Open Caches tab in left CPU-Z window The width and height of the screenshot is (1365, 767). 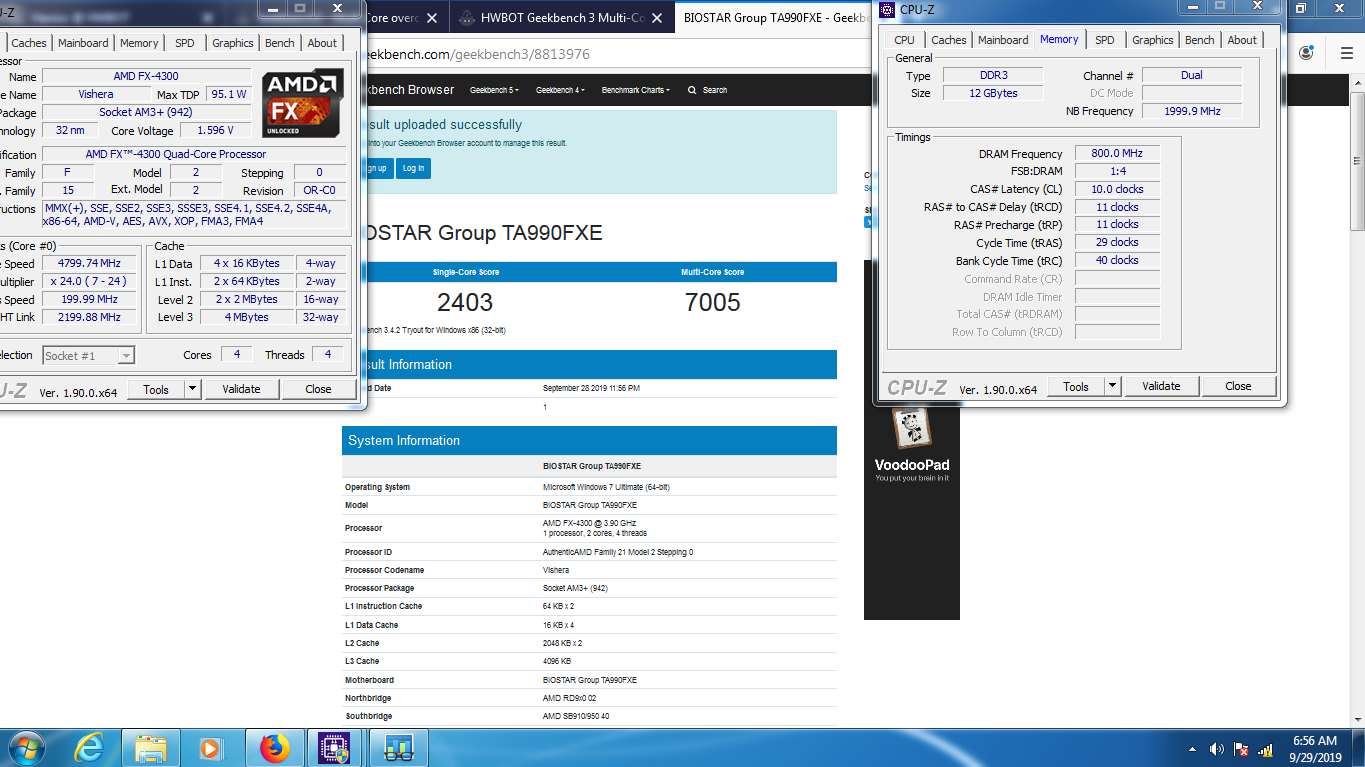point(29,43)
